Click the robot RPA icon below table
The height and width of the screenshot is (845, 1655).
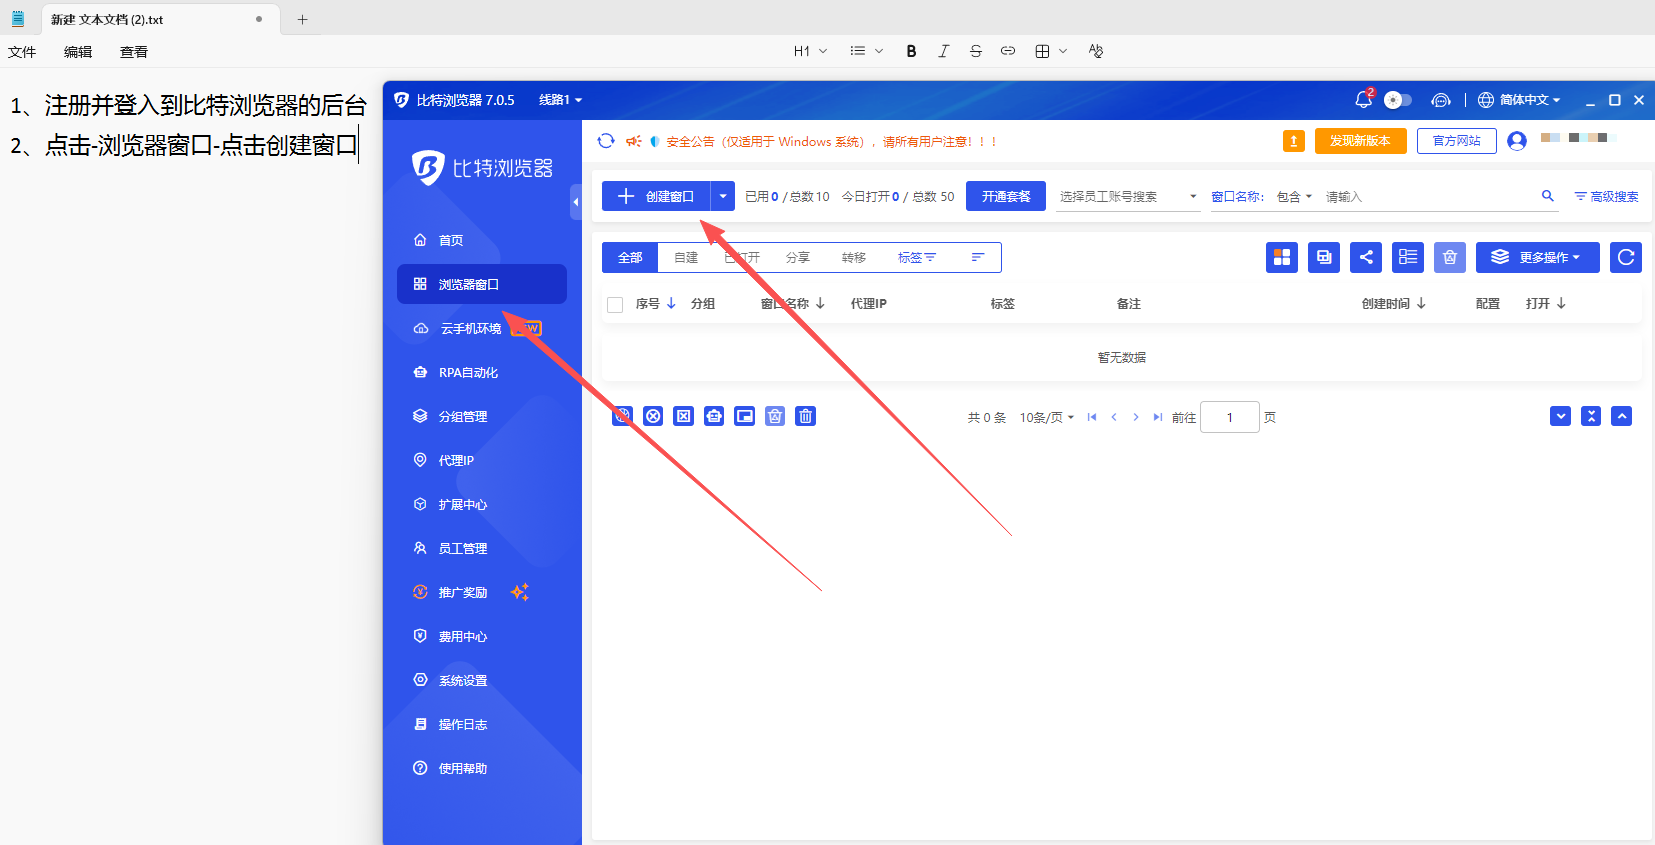[714, 416]
